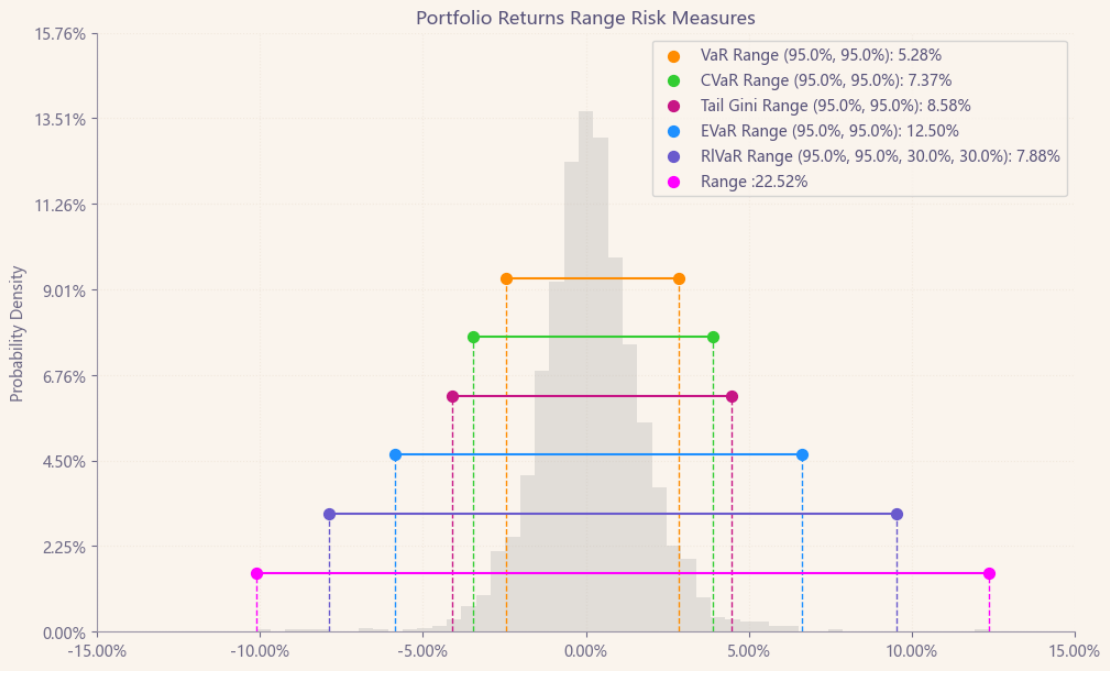Click the VaR Range 5.28% legend label

[x=821, y=56]
